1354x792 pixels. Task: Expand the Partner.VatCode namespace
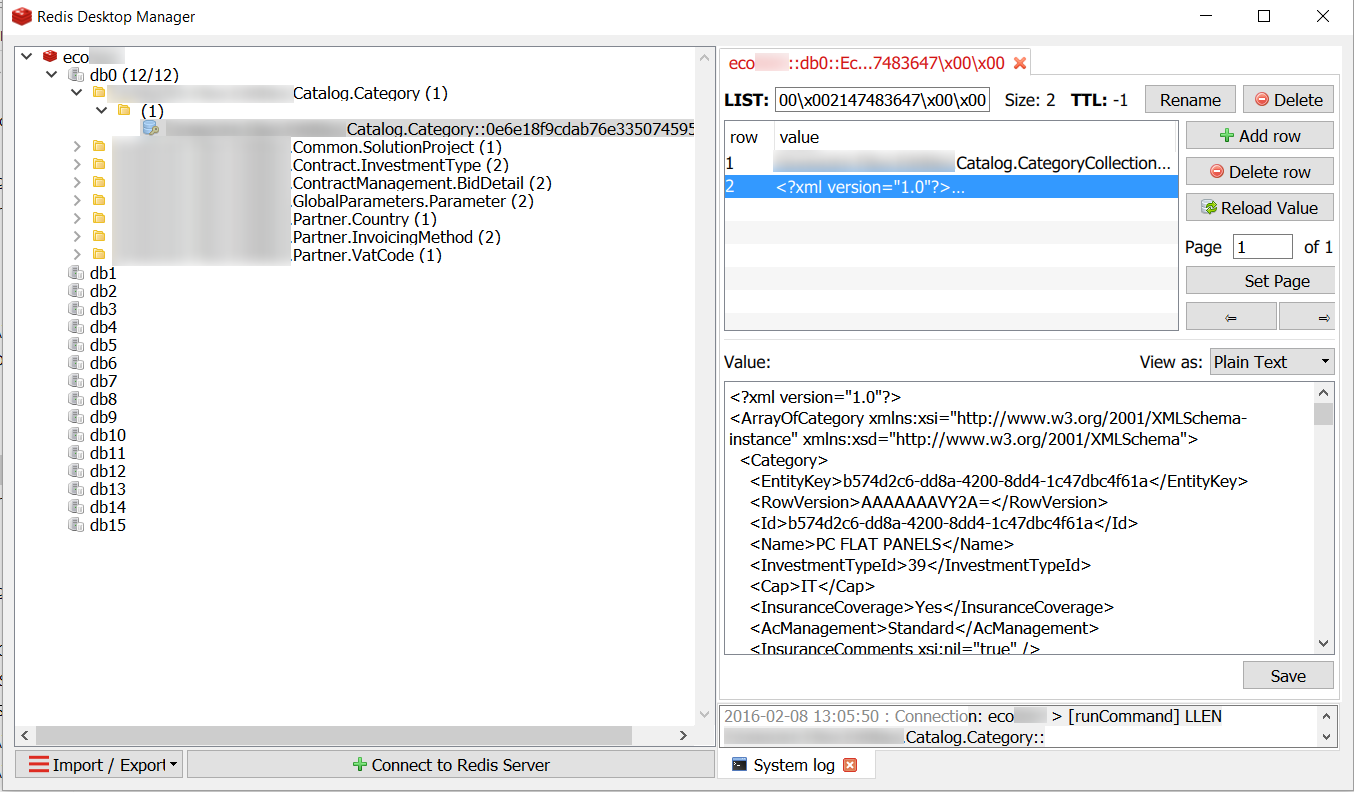click(76, 255)
